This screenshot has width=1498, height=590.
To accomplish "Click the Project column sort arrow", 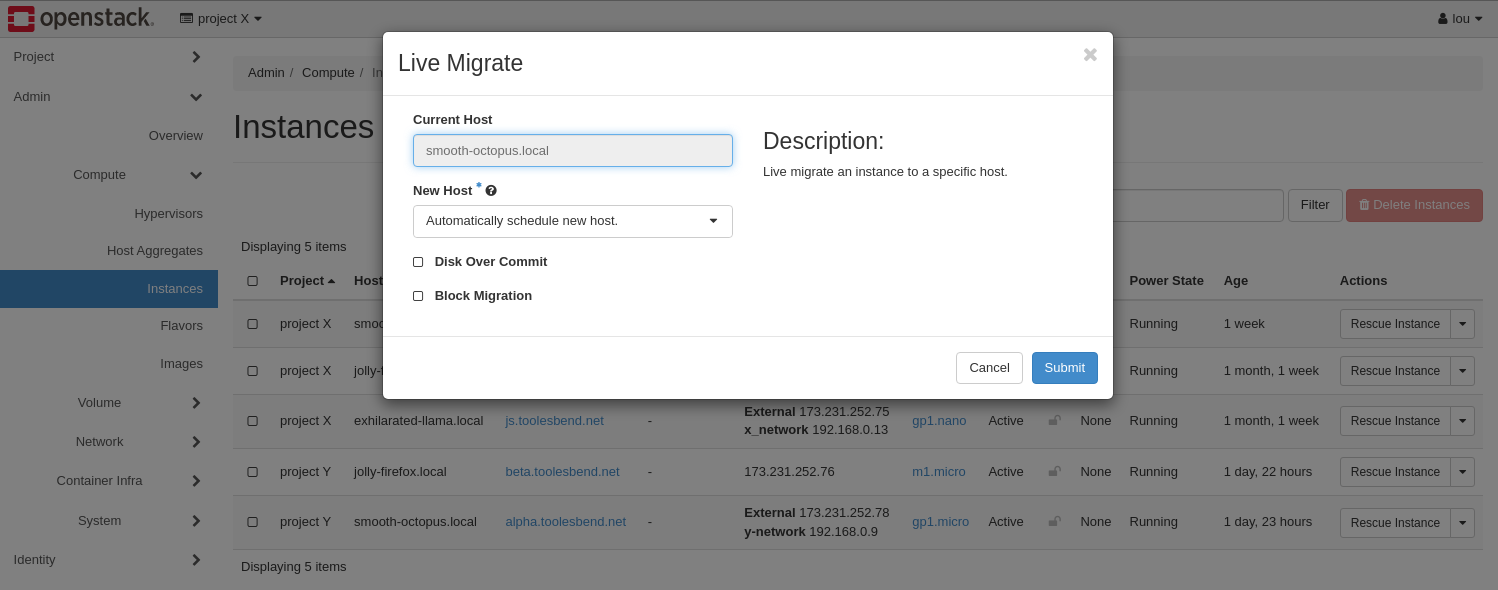I will point(331,281).
